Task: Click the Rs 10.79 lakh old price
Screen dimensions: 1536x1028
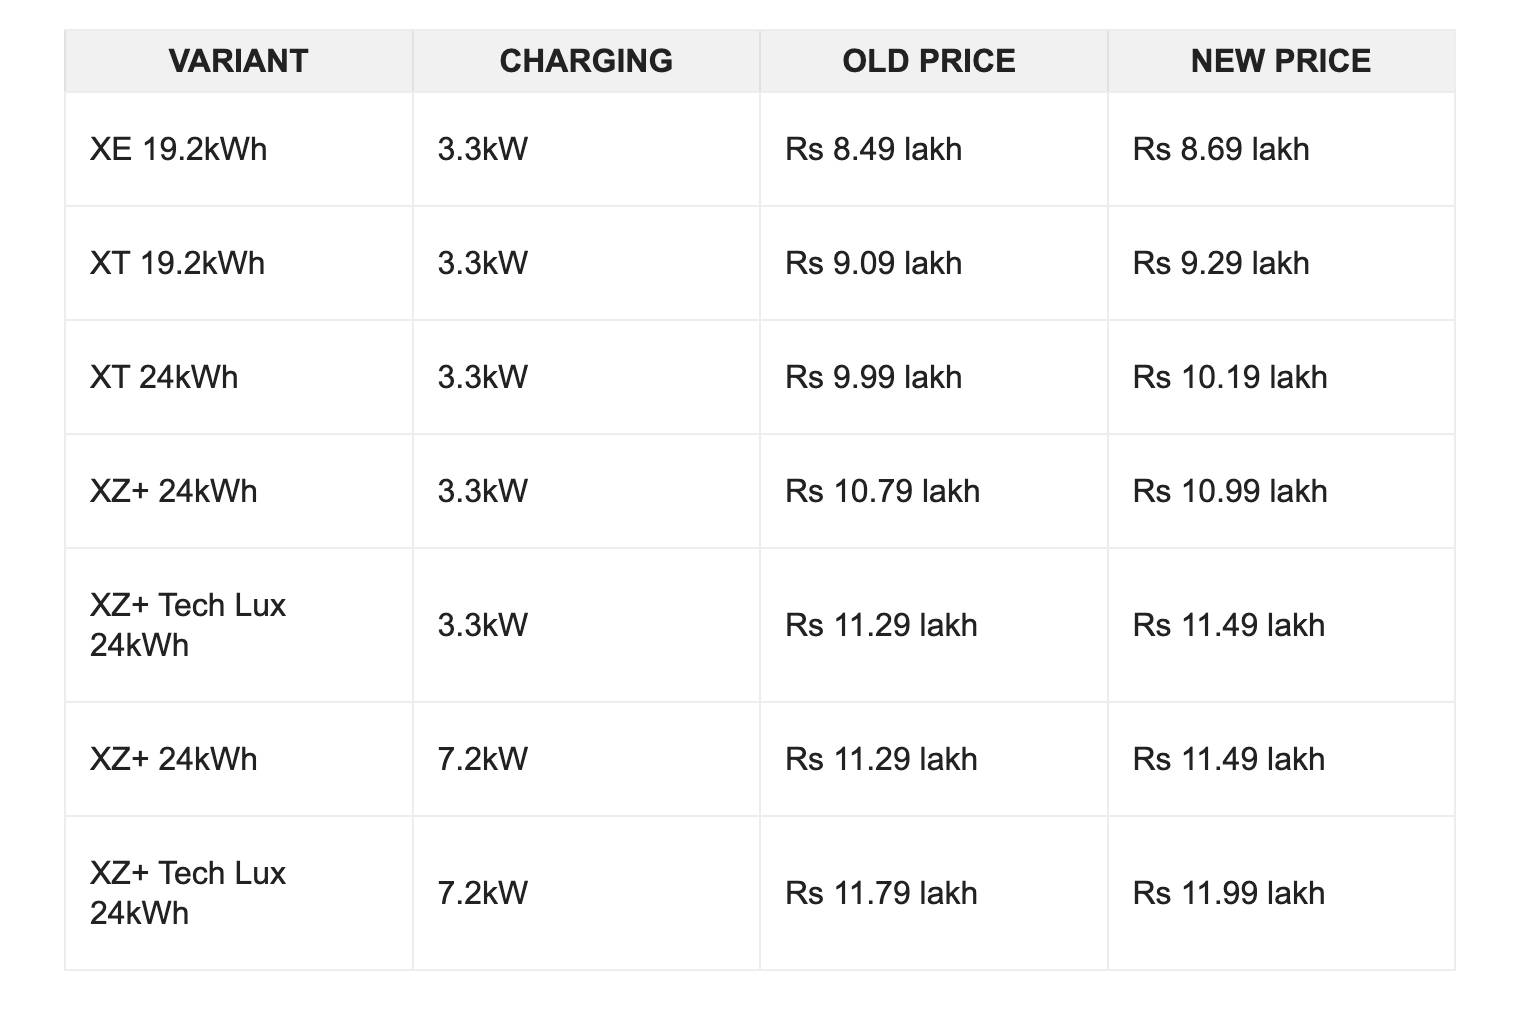Action: point(882,492)
